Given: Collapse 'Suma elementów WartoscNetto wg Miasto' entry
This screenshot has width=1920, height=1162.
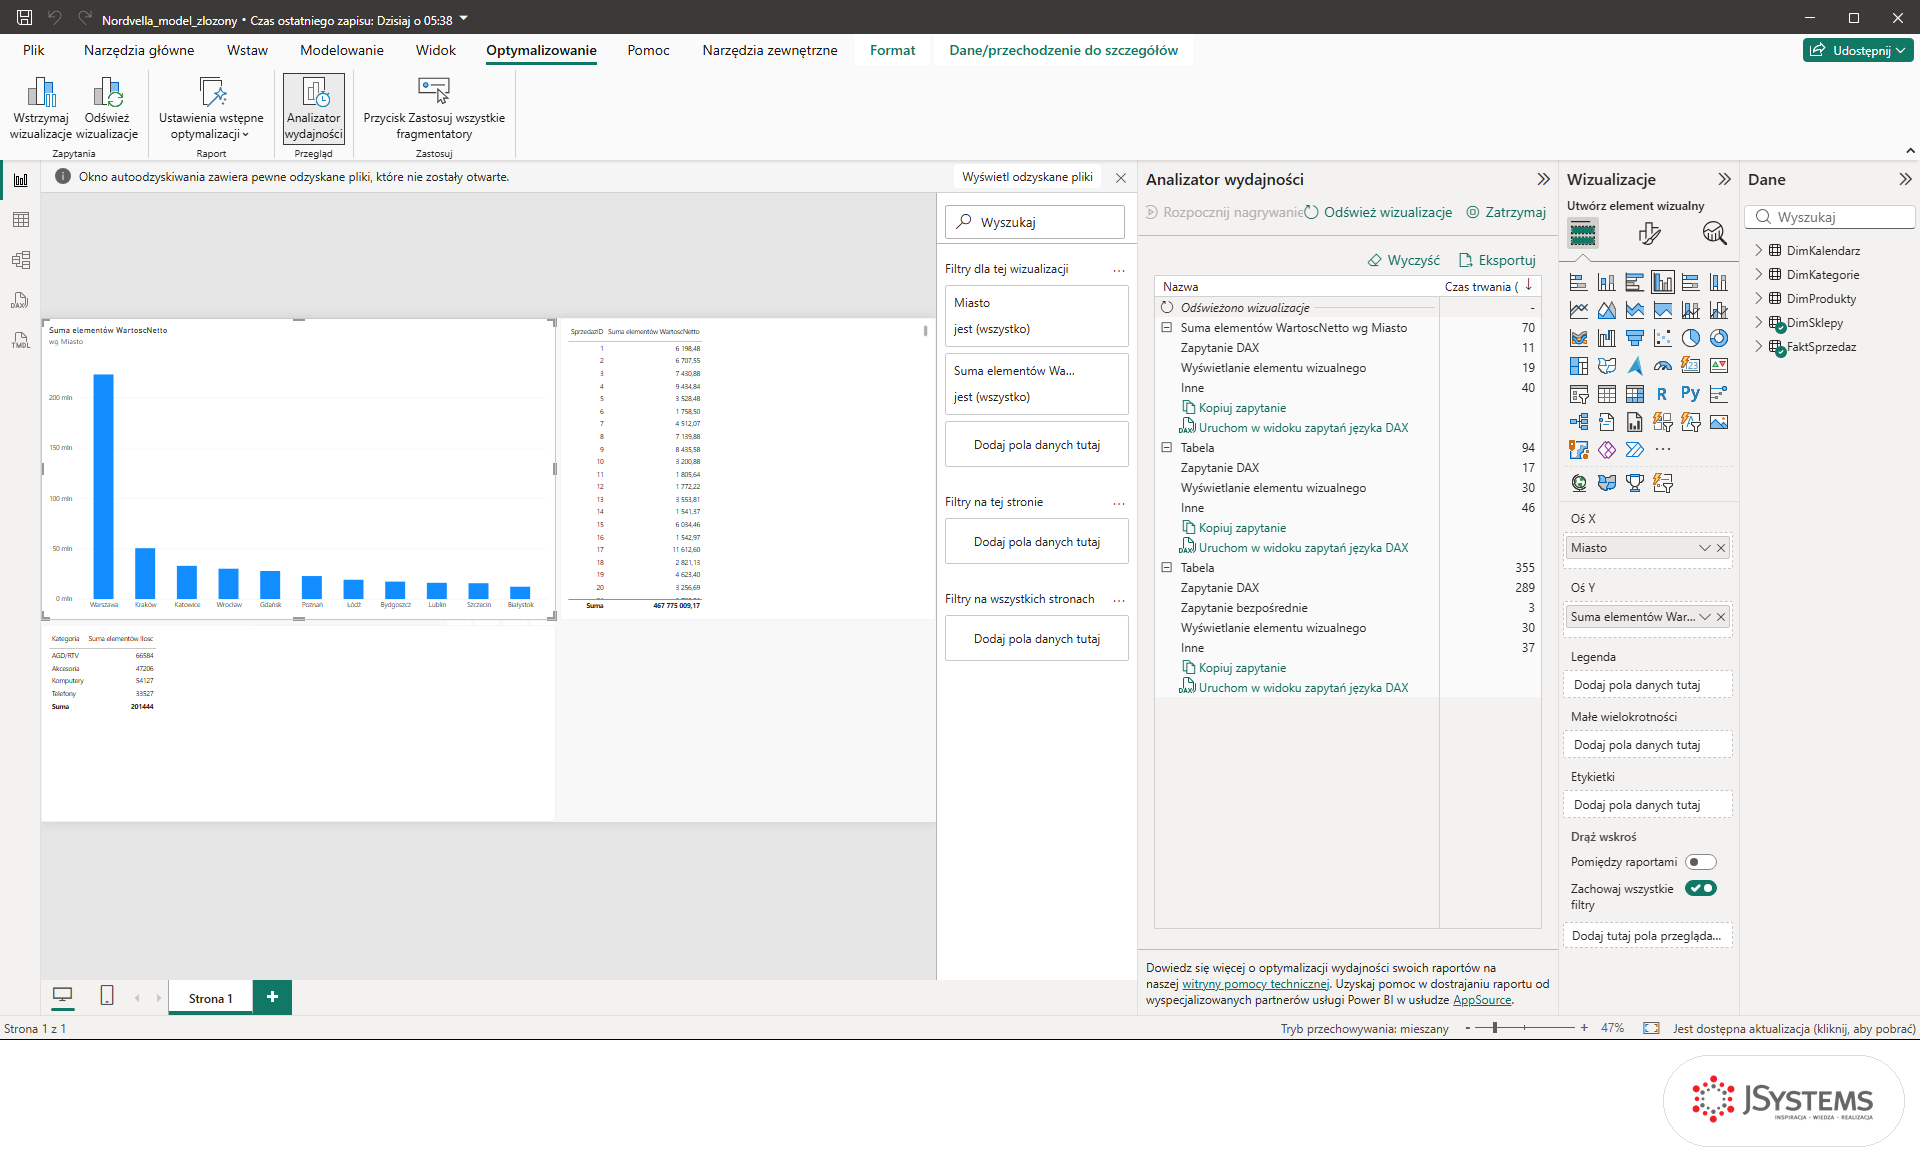Looking at the screenshot, I should (x=1166, y=328).
